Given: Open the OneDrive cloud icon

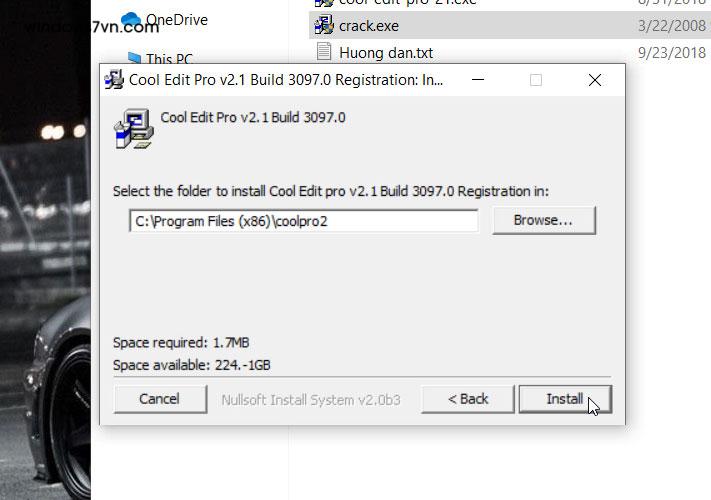Looking at the screenshot, I should (131, 19).
